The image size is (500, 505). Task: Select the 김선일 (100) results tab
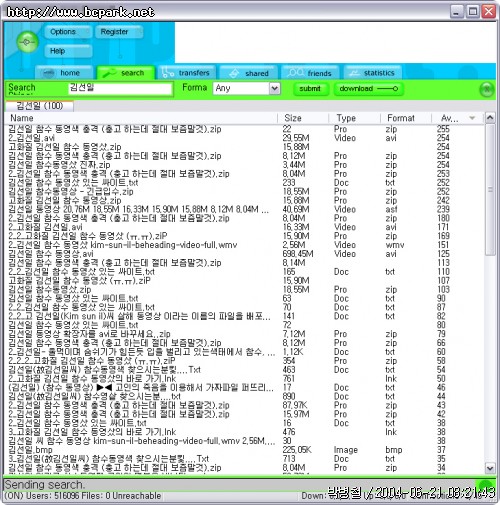[x=40, y=106]
